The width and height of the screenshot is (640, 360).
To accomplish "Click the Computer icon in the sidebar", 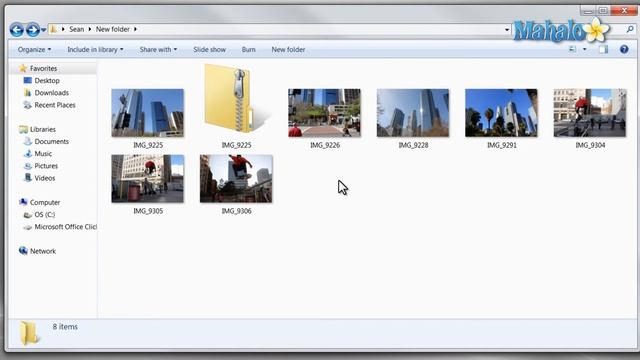I will pyautogui.click(x=23, y=202).
